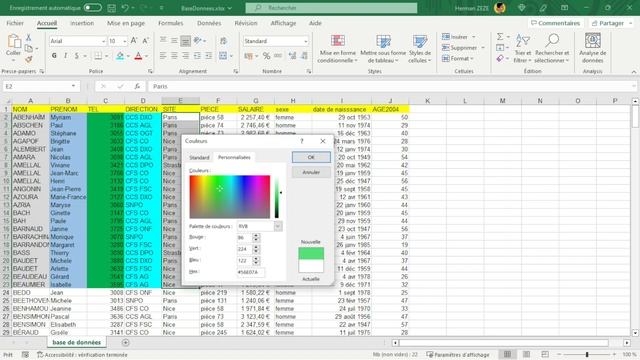Image resolution: width=640 pixels, height=360 pixels.
Task: Open Rechercher et sélectionner menu
Action: pyautogui.click(x=552, y=49)
